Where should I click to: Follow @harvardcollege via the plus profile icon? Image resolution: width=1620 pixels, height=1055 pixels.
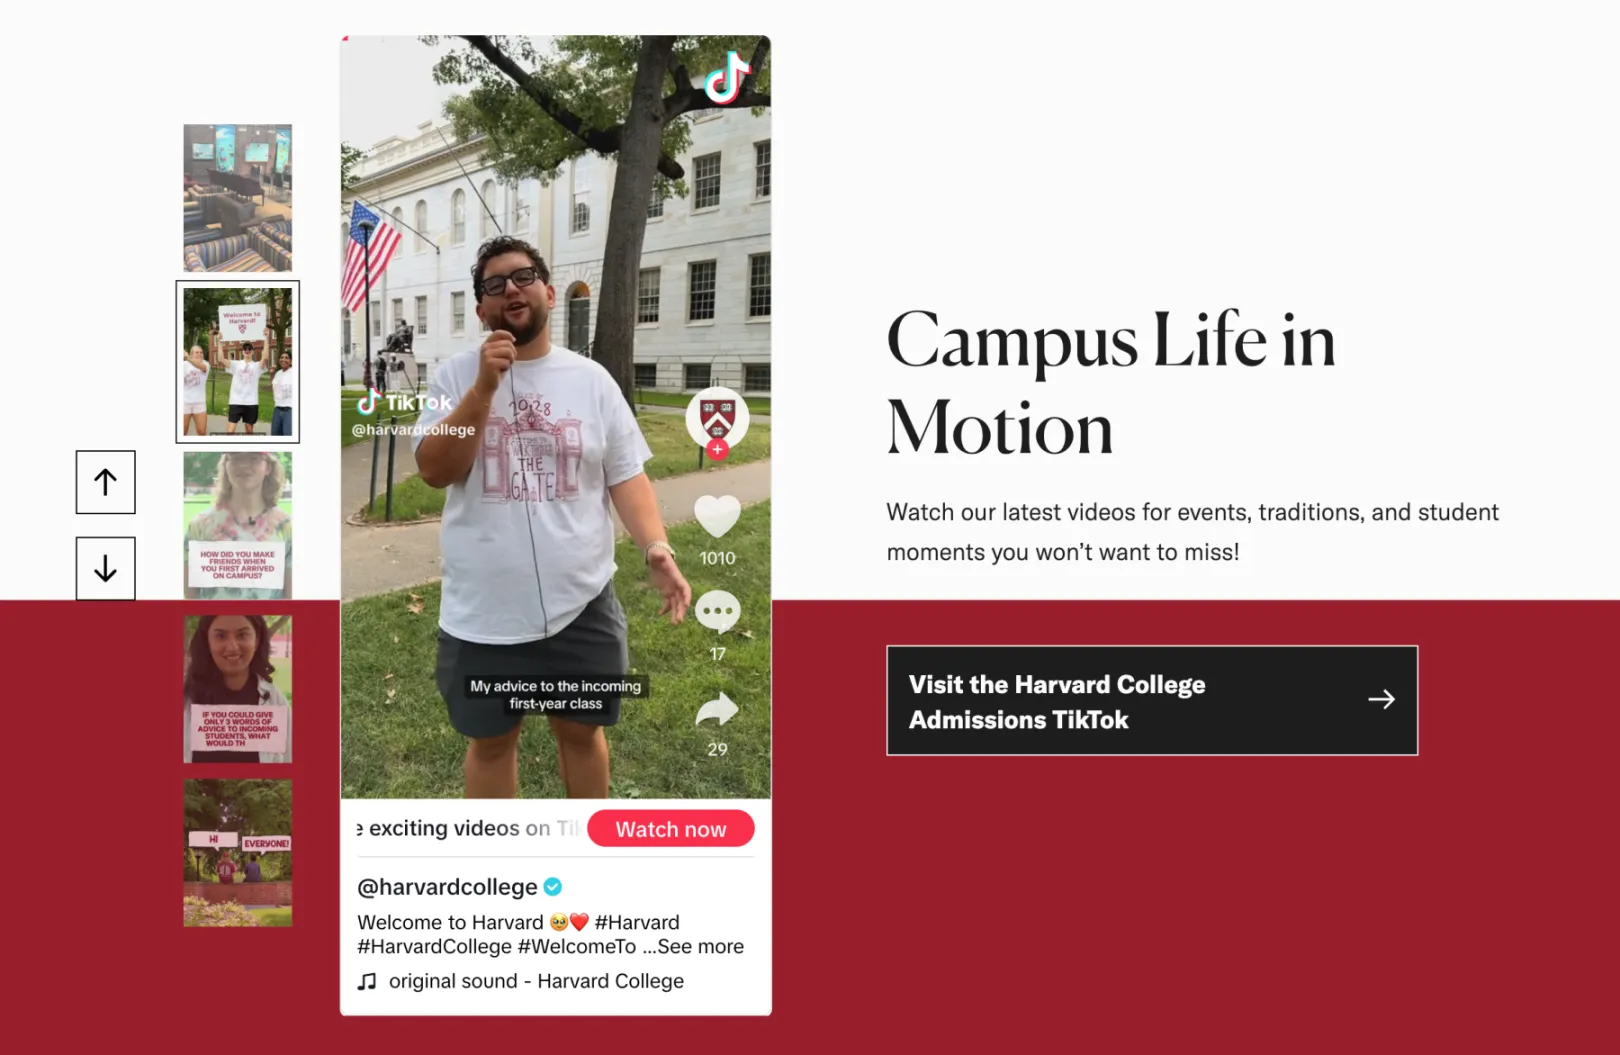[x=717, y=450]
